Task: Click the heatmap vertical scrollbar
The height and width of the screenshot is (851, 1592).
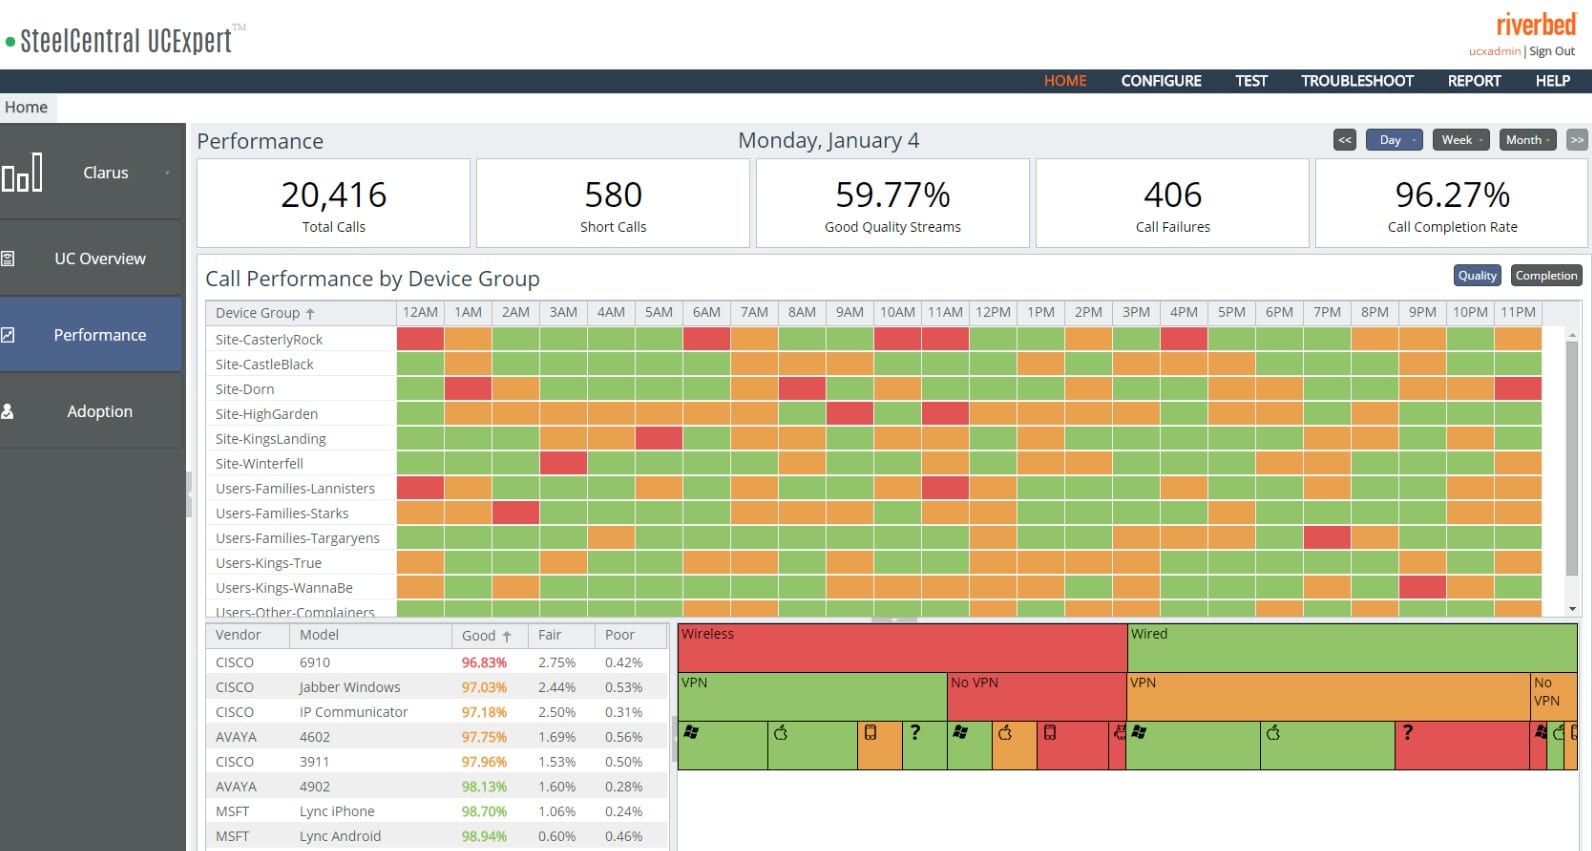Action: click(1572, 458)
